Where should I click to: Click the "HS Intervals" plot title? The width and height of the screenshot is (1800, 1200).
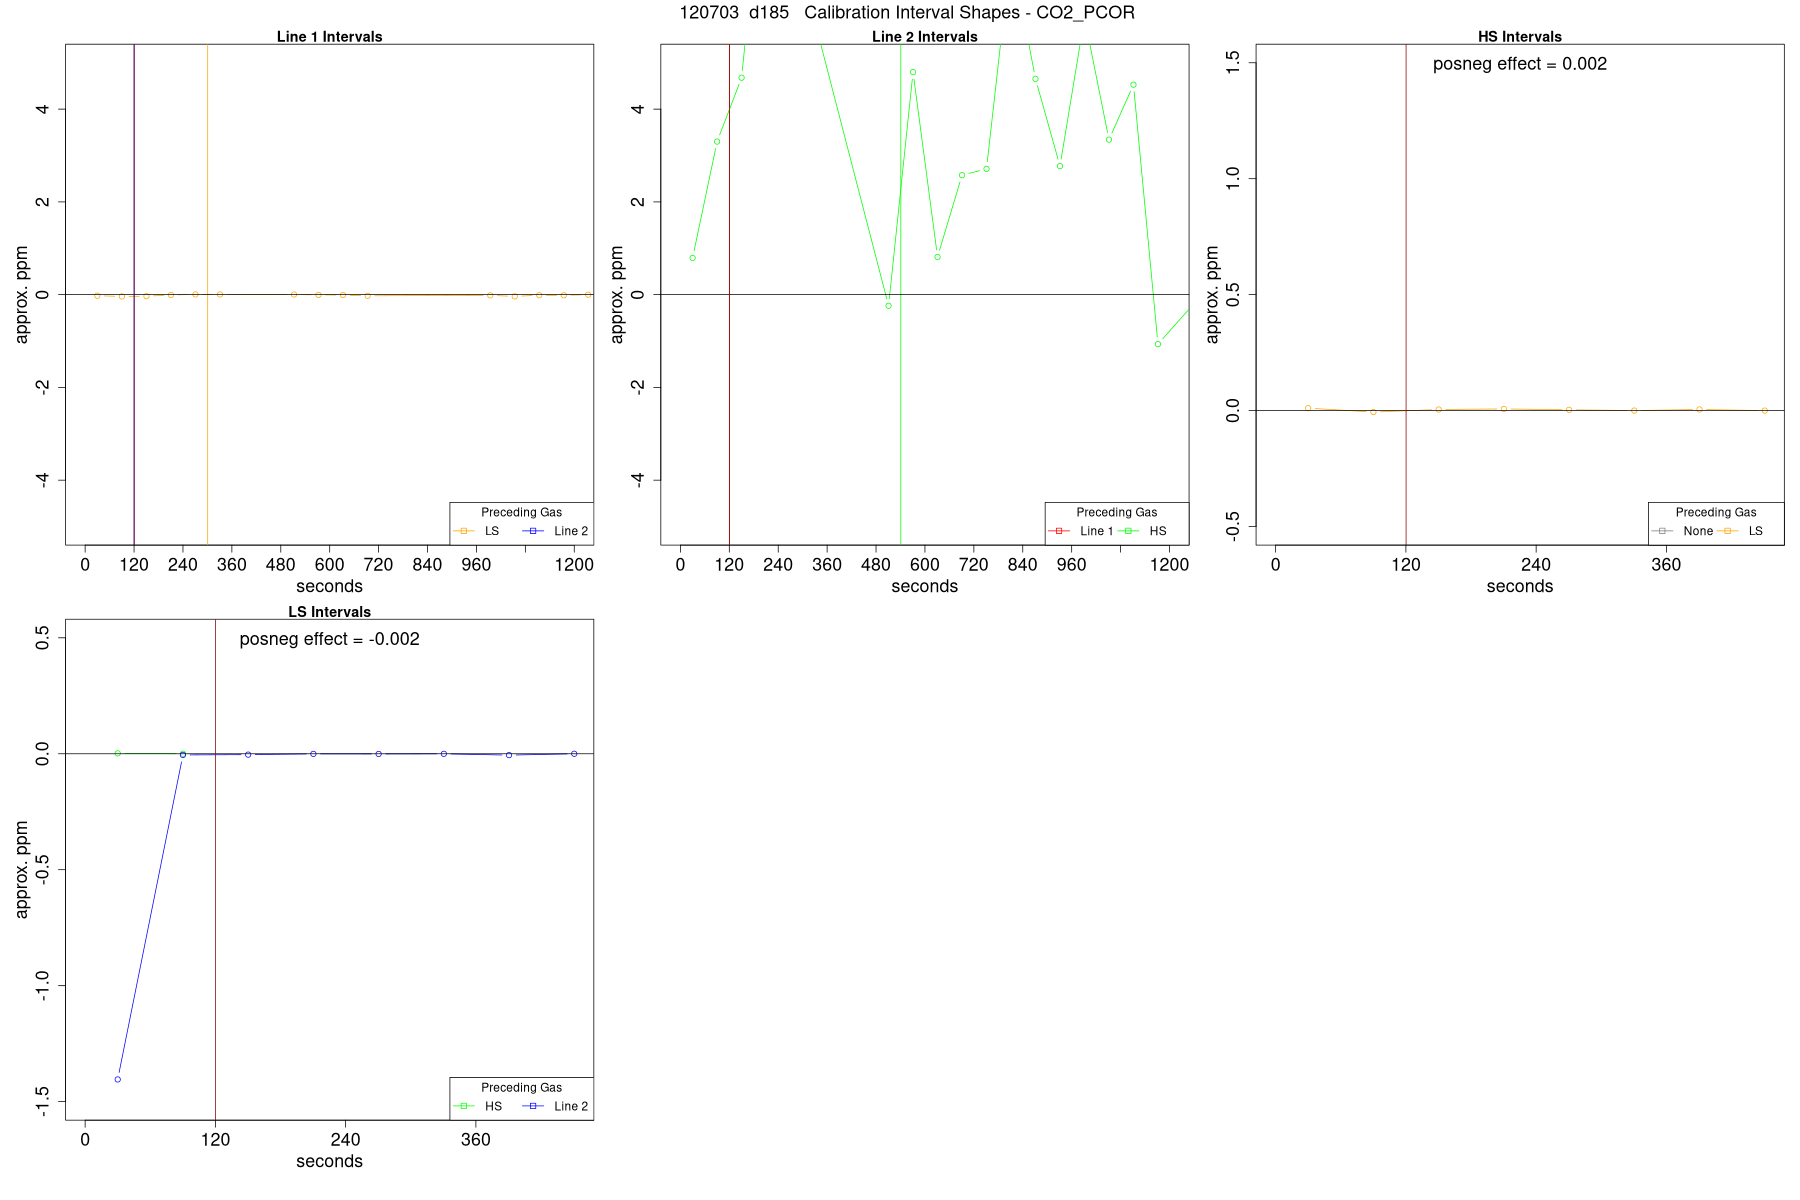(x=1520, y=37)
